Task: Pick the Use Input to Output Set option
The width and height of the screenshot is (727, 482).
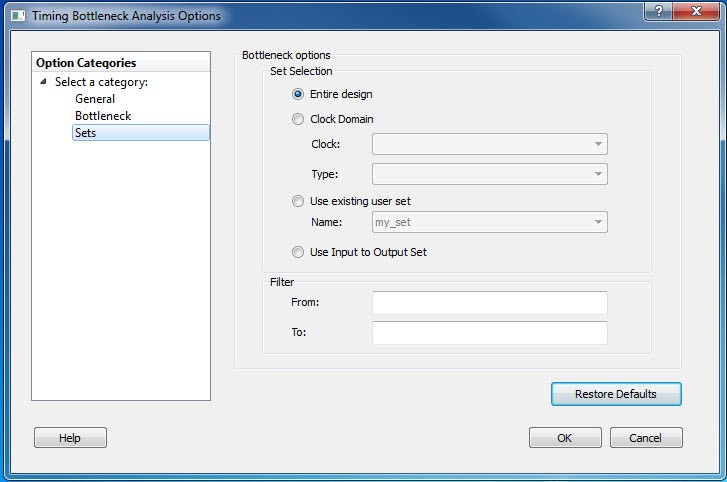Action: click(x=298, y=252)
